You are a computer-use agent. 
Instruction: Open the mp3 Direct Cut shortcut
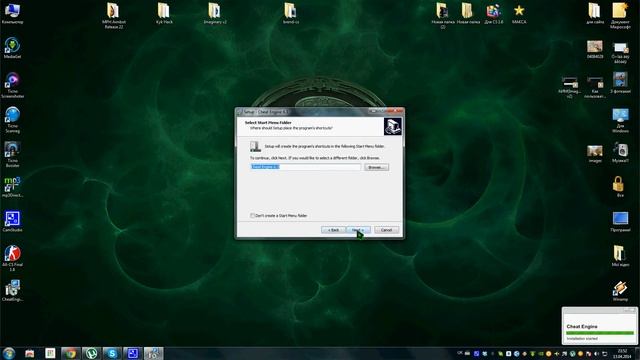coord(12,186)
